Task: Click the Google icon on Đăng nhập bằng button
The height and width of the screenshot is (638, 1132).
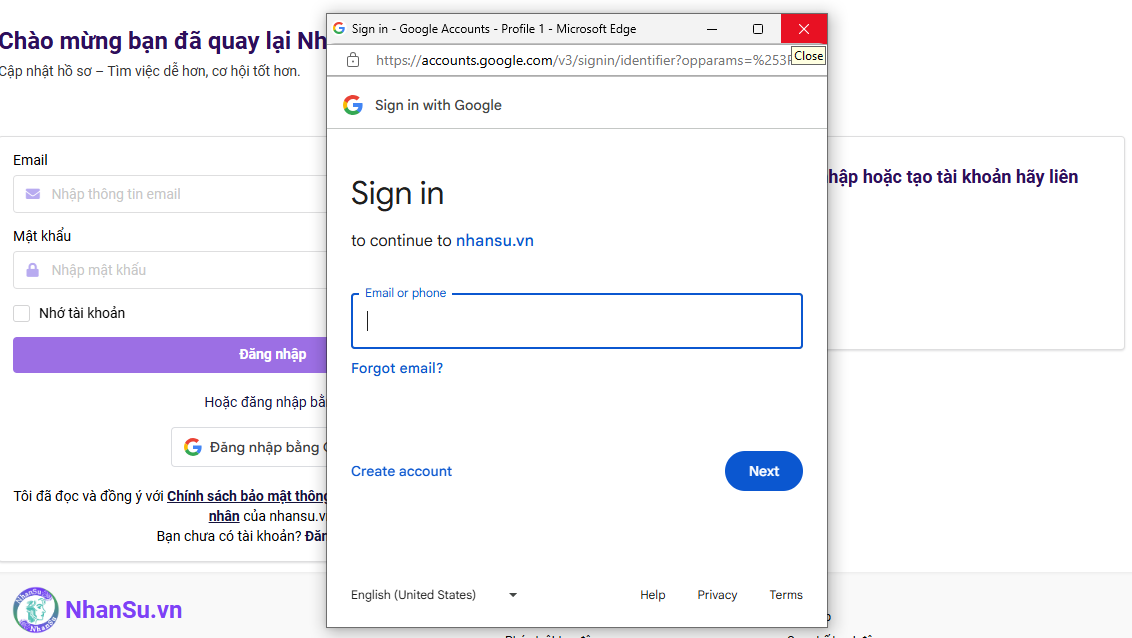Action: point(193,447)
